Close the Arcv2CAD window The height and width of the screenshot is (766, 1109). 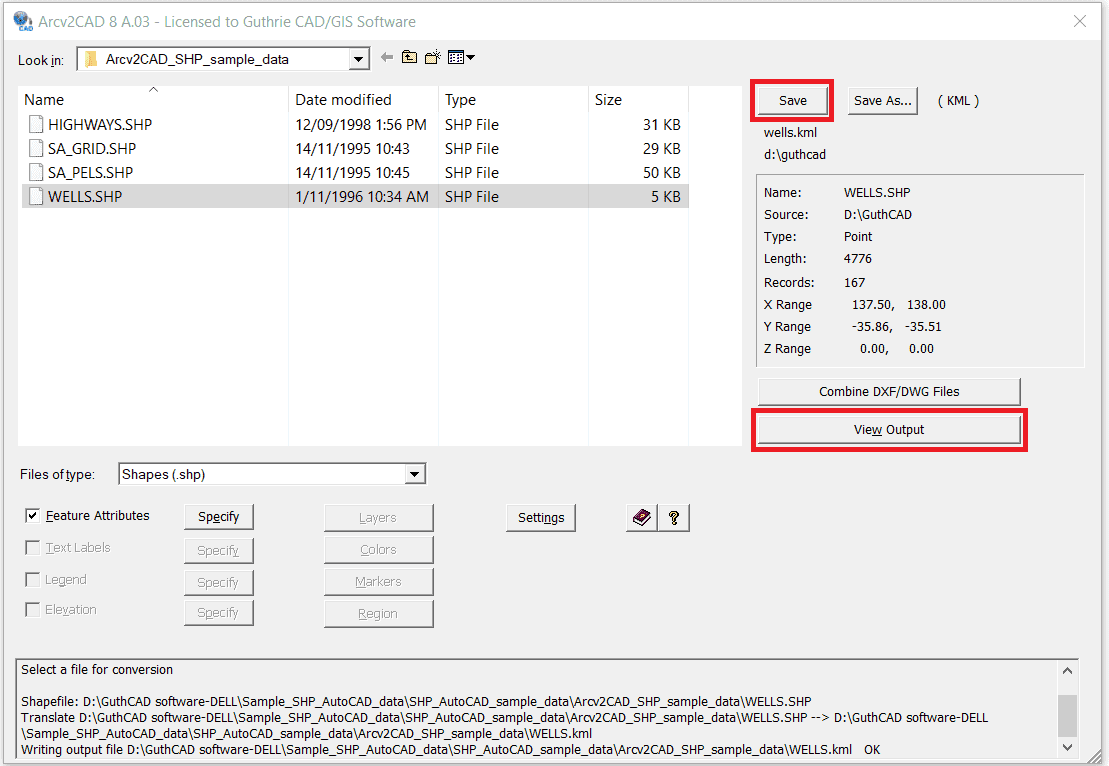click(x=1079, y=21)
